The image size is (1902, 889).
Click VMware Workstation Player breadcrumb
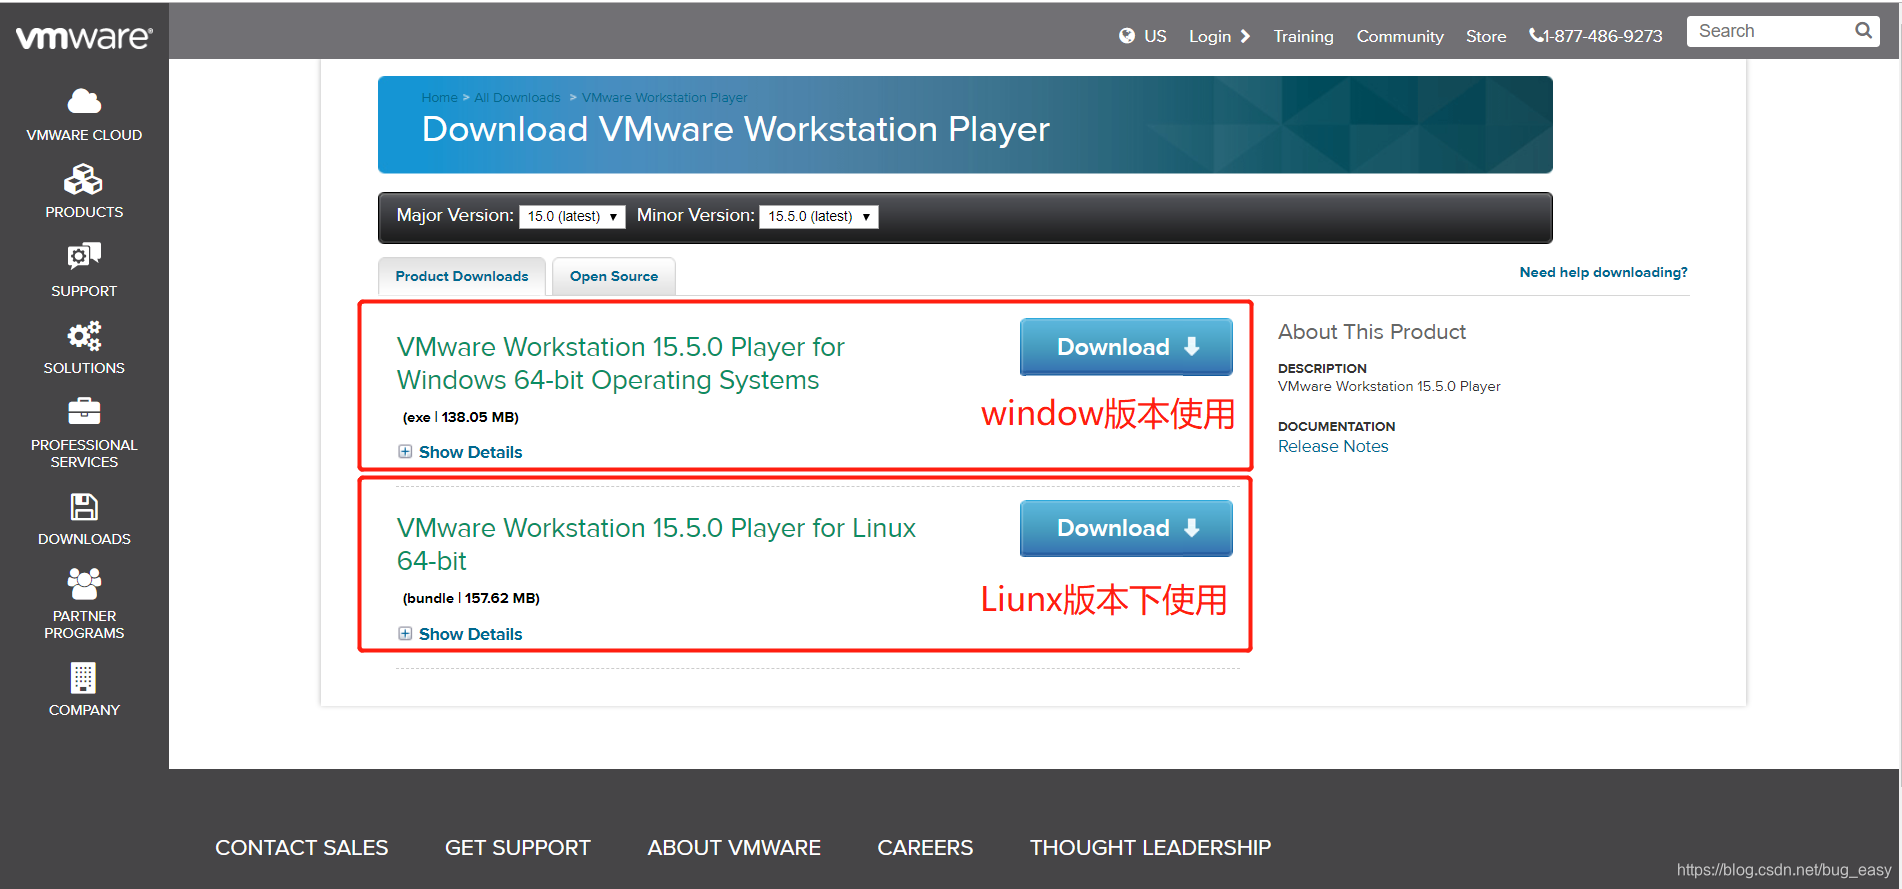pyautogui.click(x=665, y=97)
